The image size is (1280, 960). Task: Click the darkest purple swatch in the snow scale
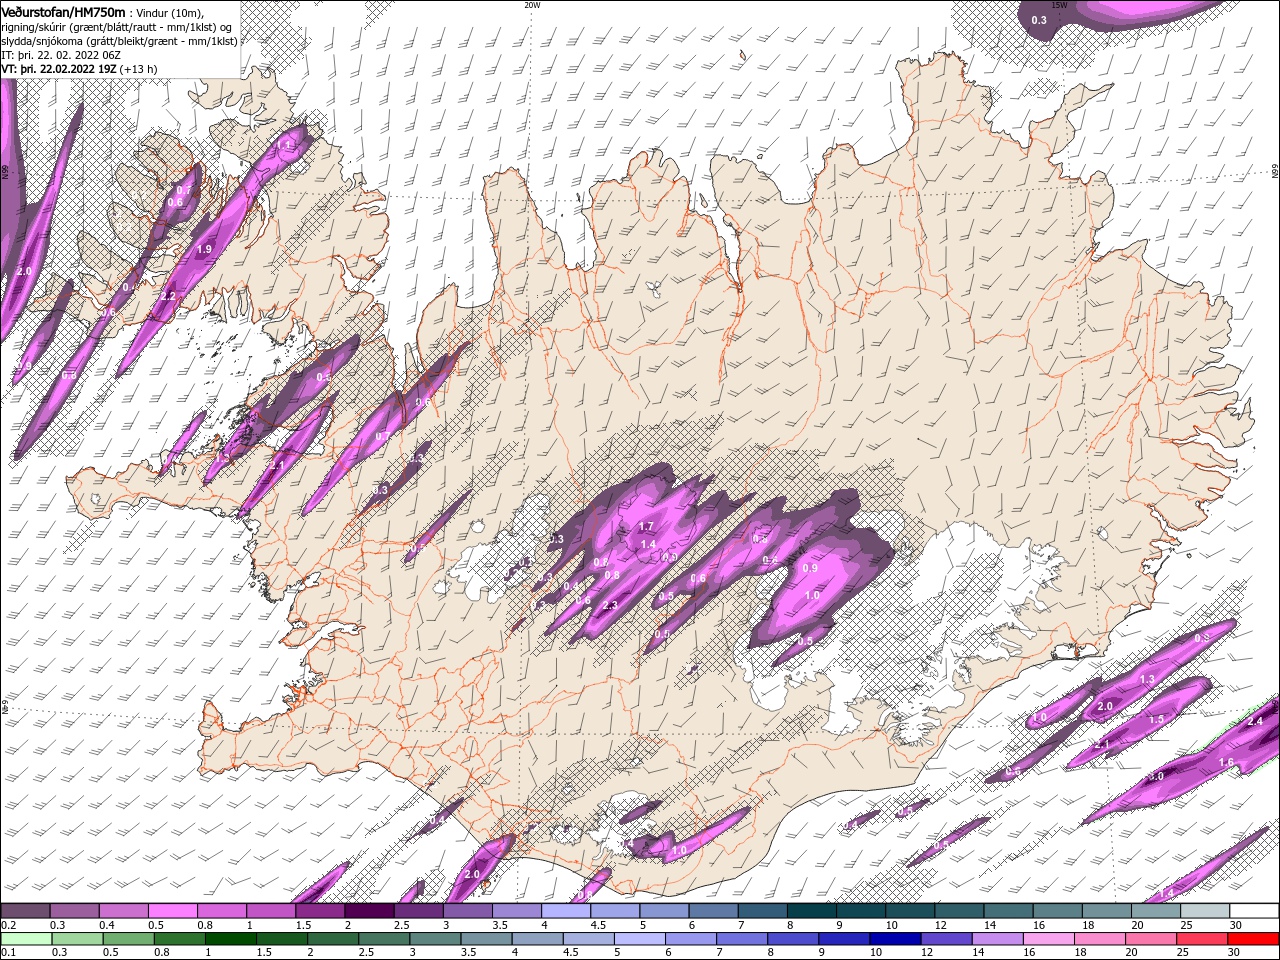(x=369, y=911)
